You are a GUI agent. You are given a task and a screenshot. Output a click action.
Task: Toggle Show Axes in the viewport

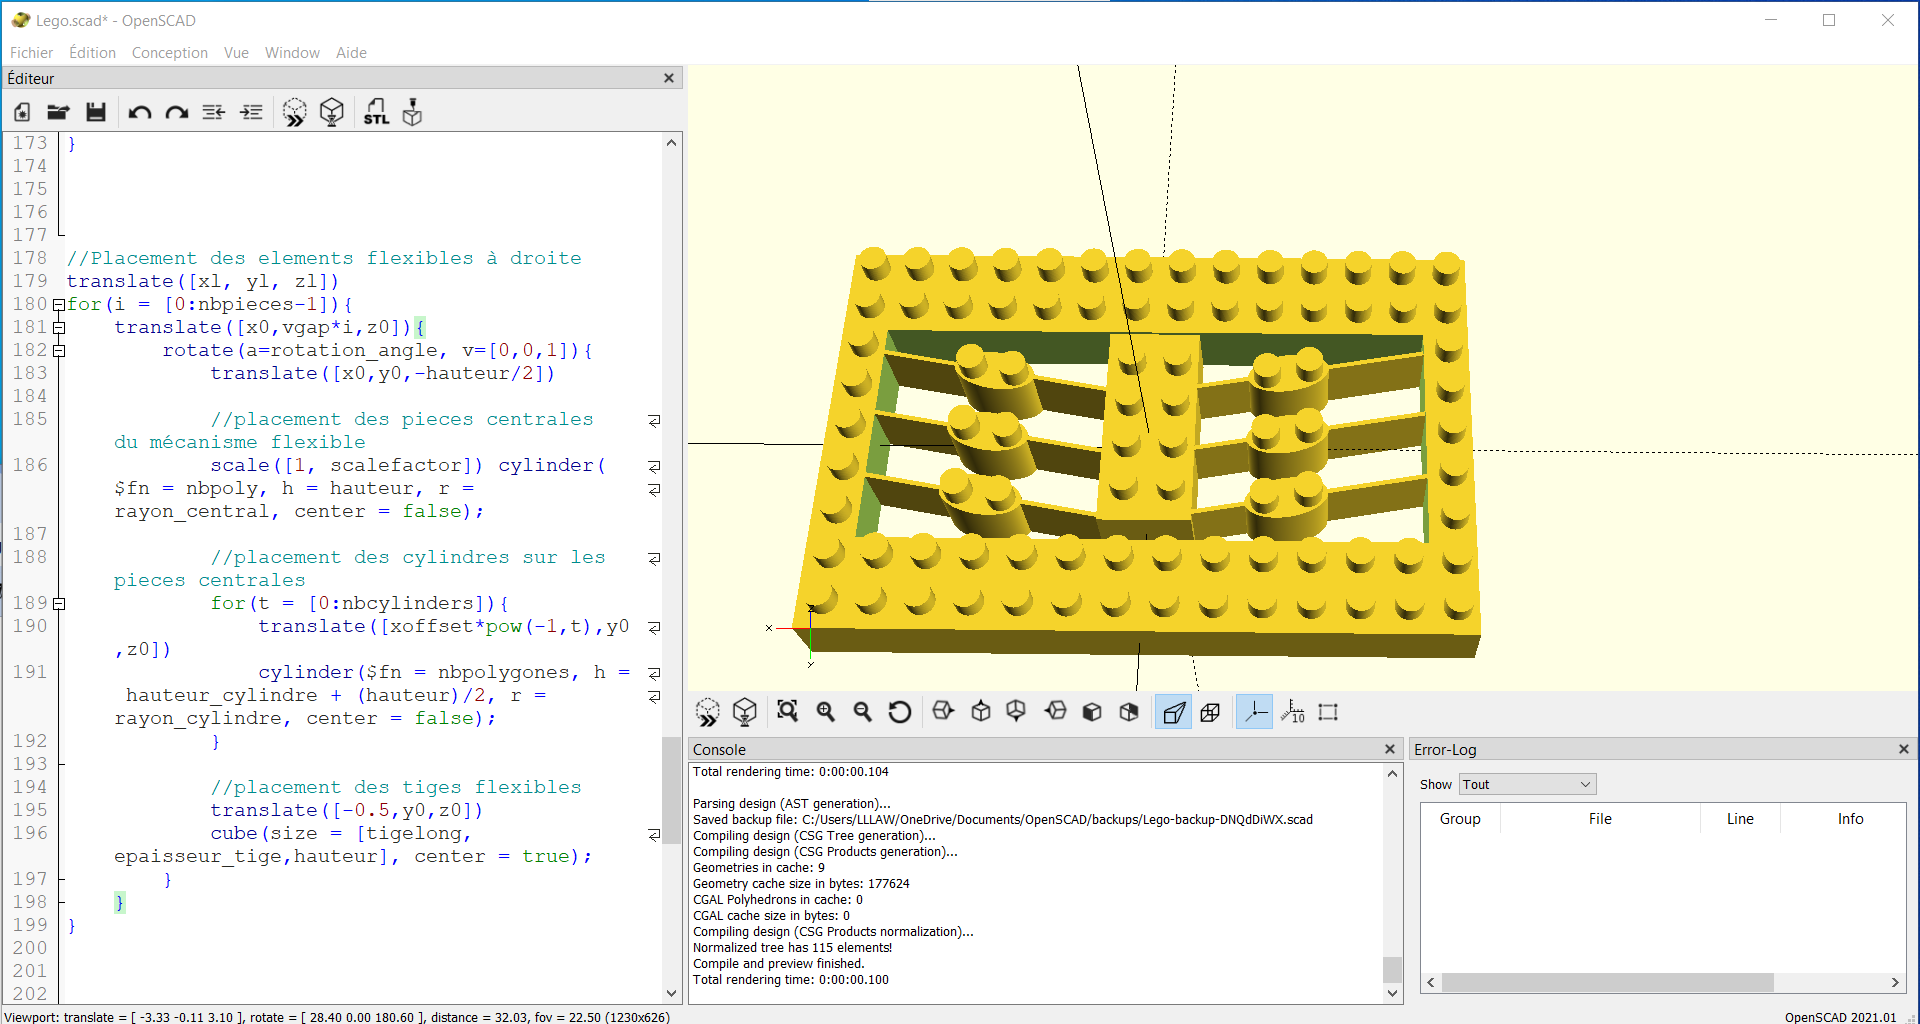pyautogui.click(x=1254, y=712)
